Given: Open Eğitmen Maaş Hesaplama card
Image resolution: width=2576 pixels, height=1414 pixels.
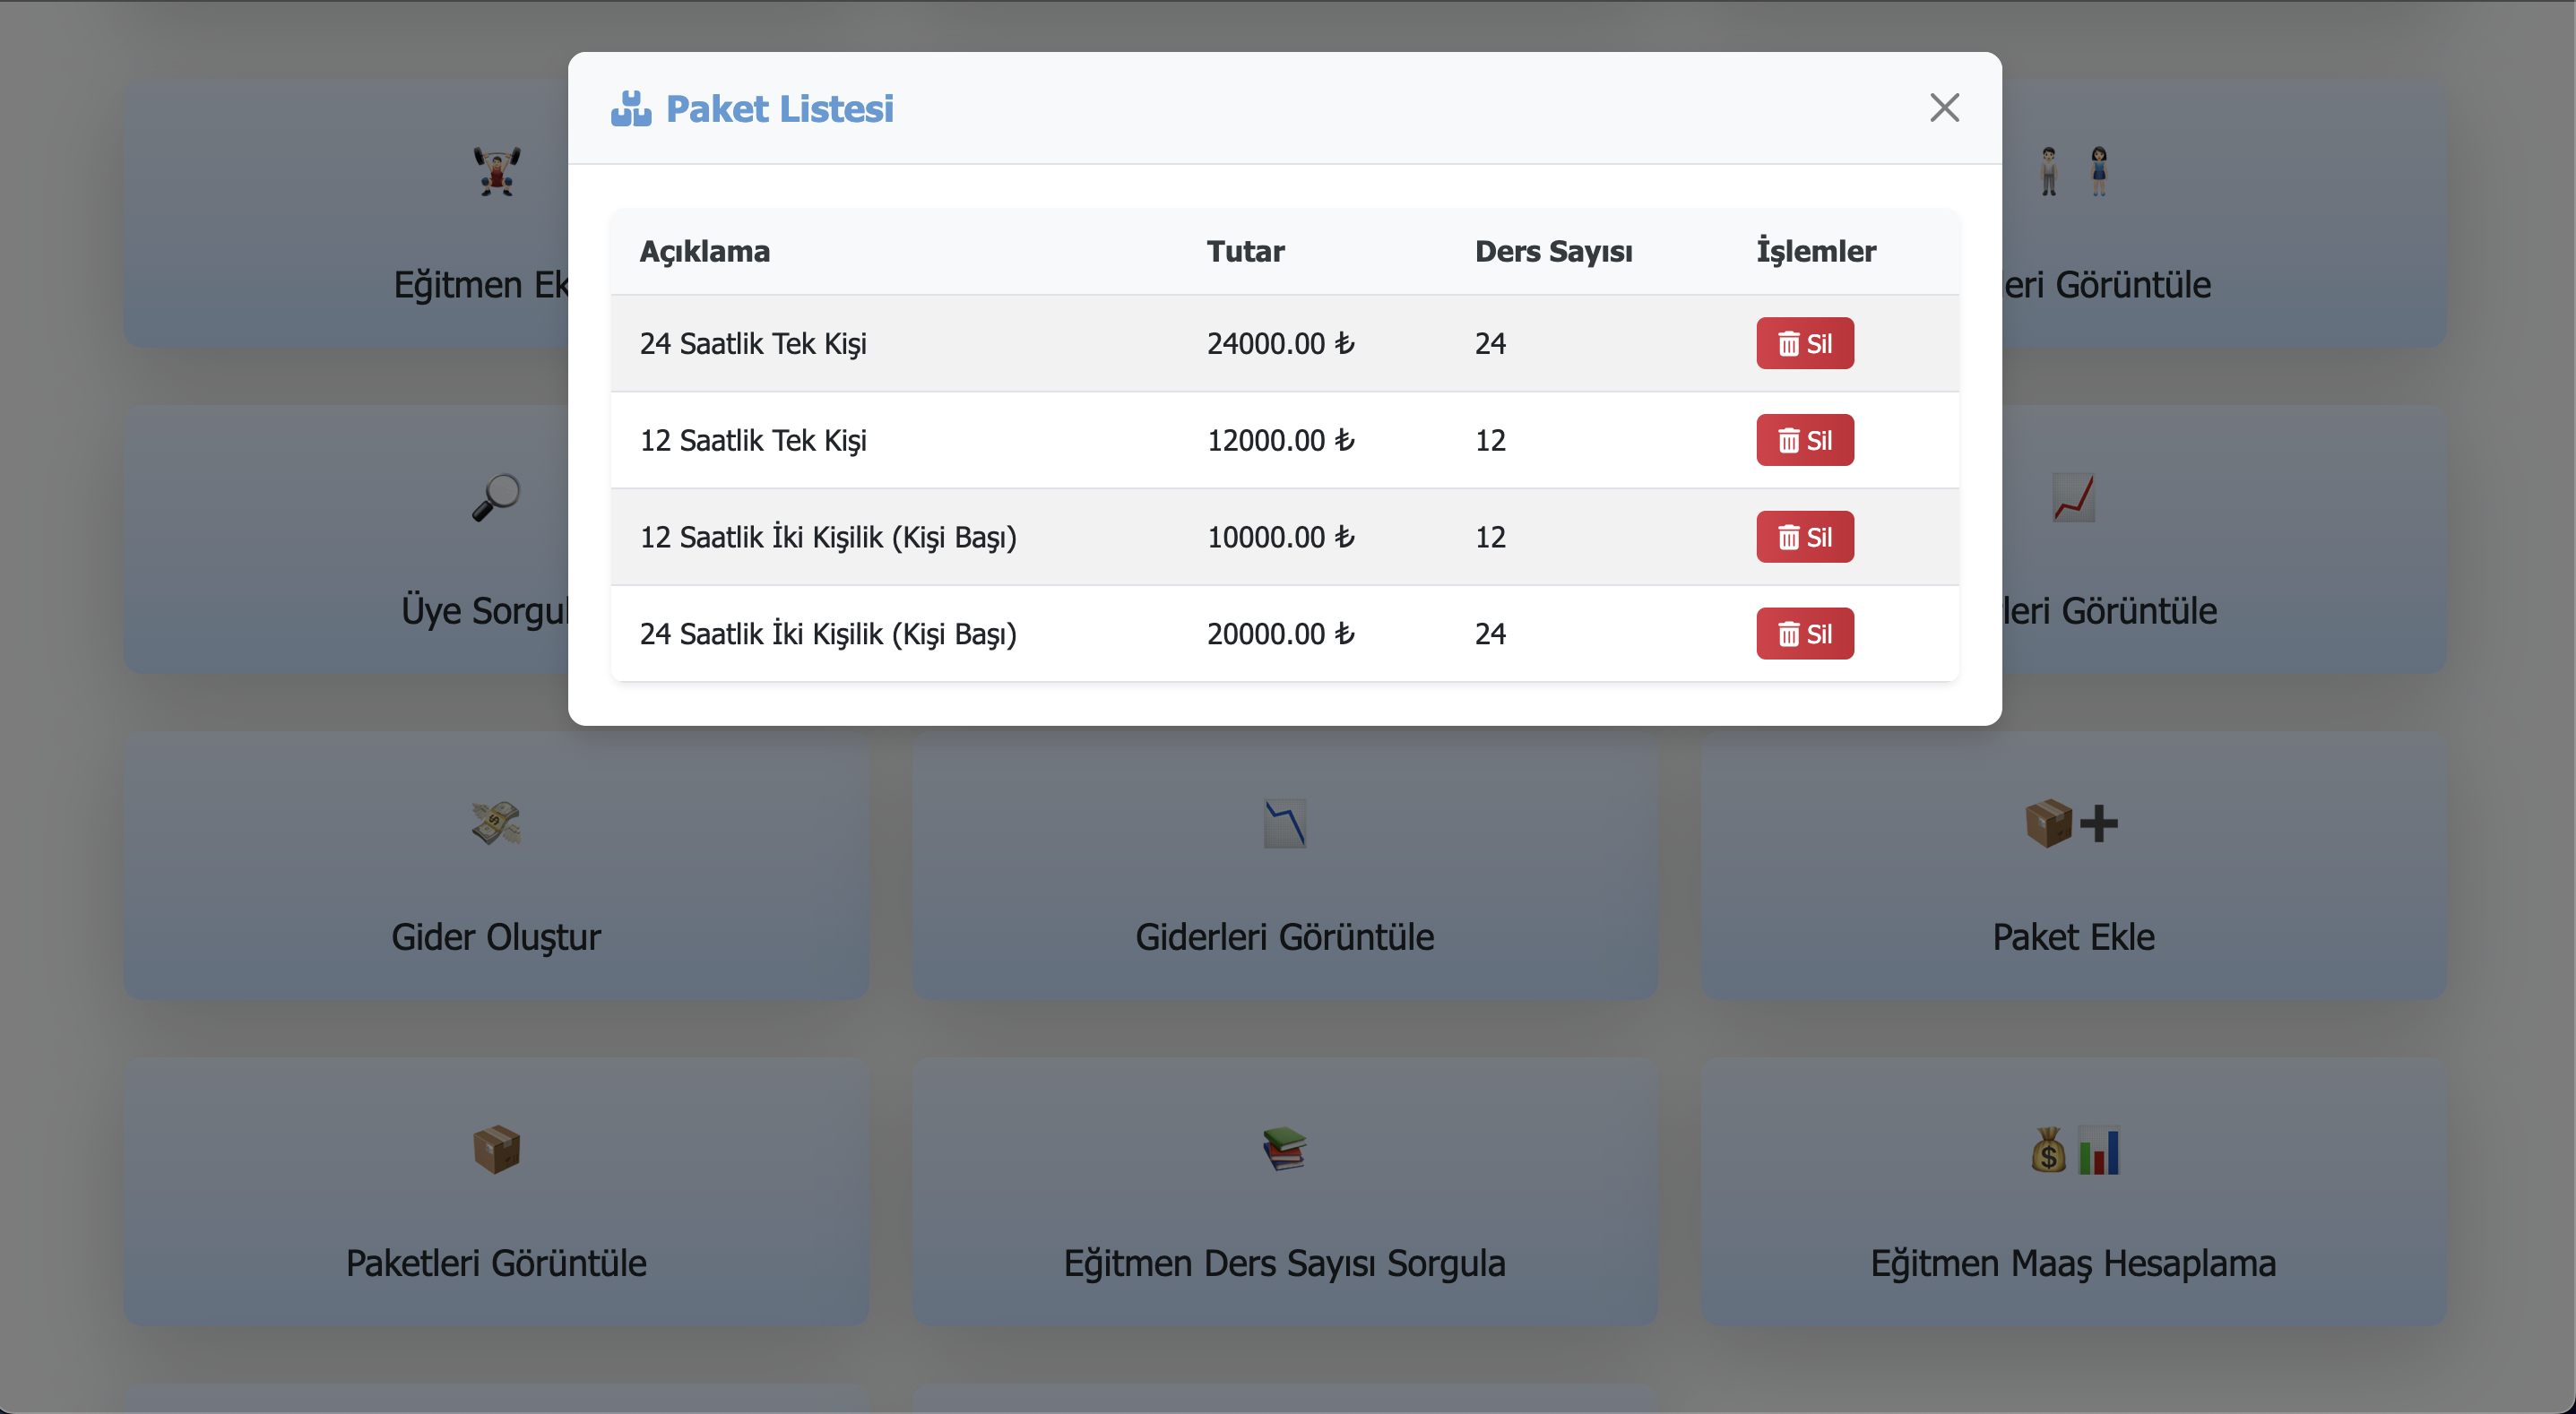Looking at the screenshot, I should pyautogui.click(x=2073, y=1192).
